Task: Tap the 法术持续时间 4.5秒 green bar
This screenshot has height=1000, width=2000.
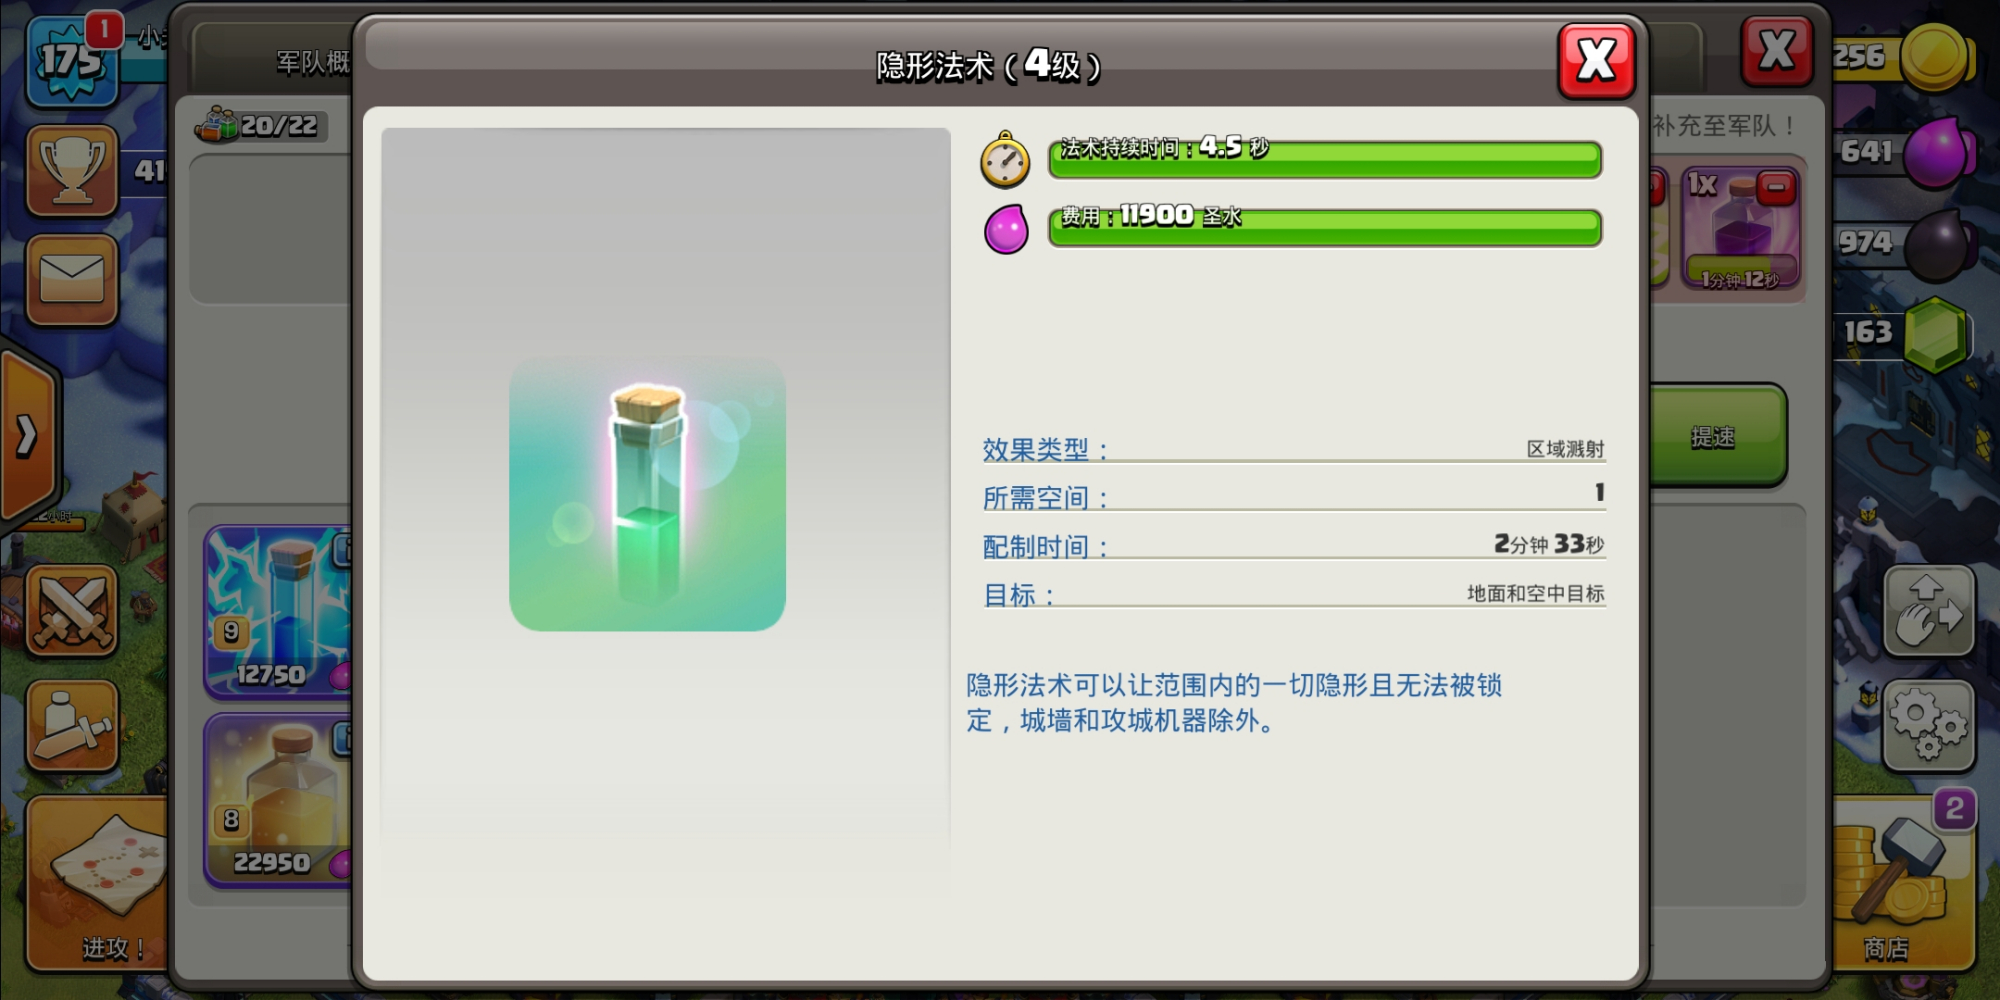Action: (x=1325, y=158)
